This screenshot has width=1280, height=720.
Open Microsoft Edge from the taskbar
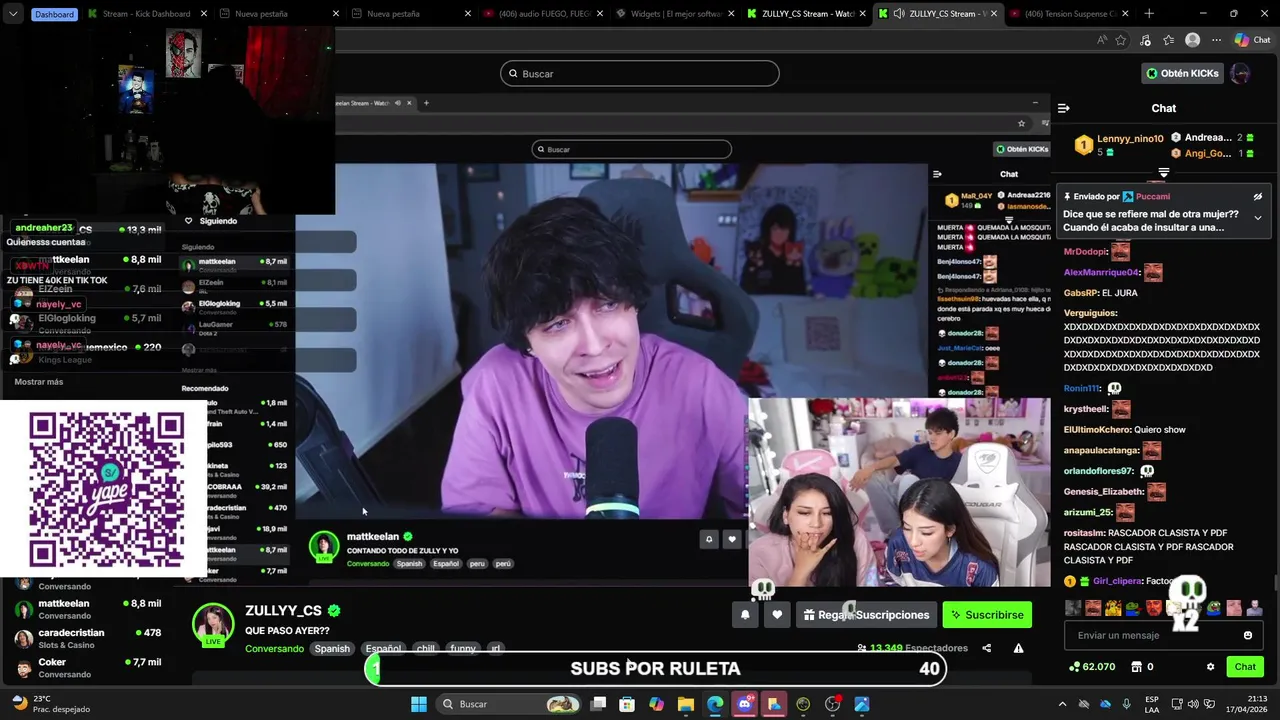[715, 704]
